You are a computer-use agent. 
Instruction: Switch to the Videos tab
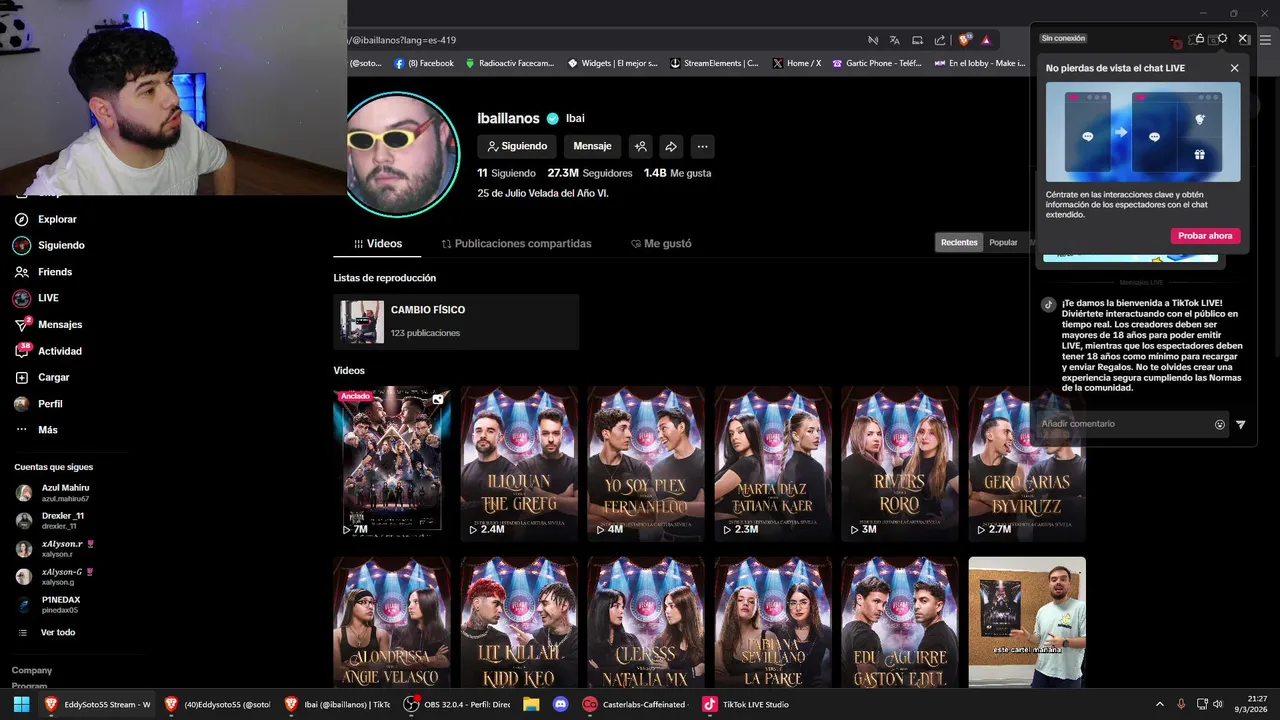pos(378,244)
